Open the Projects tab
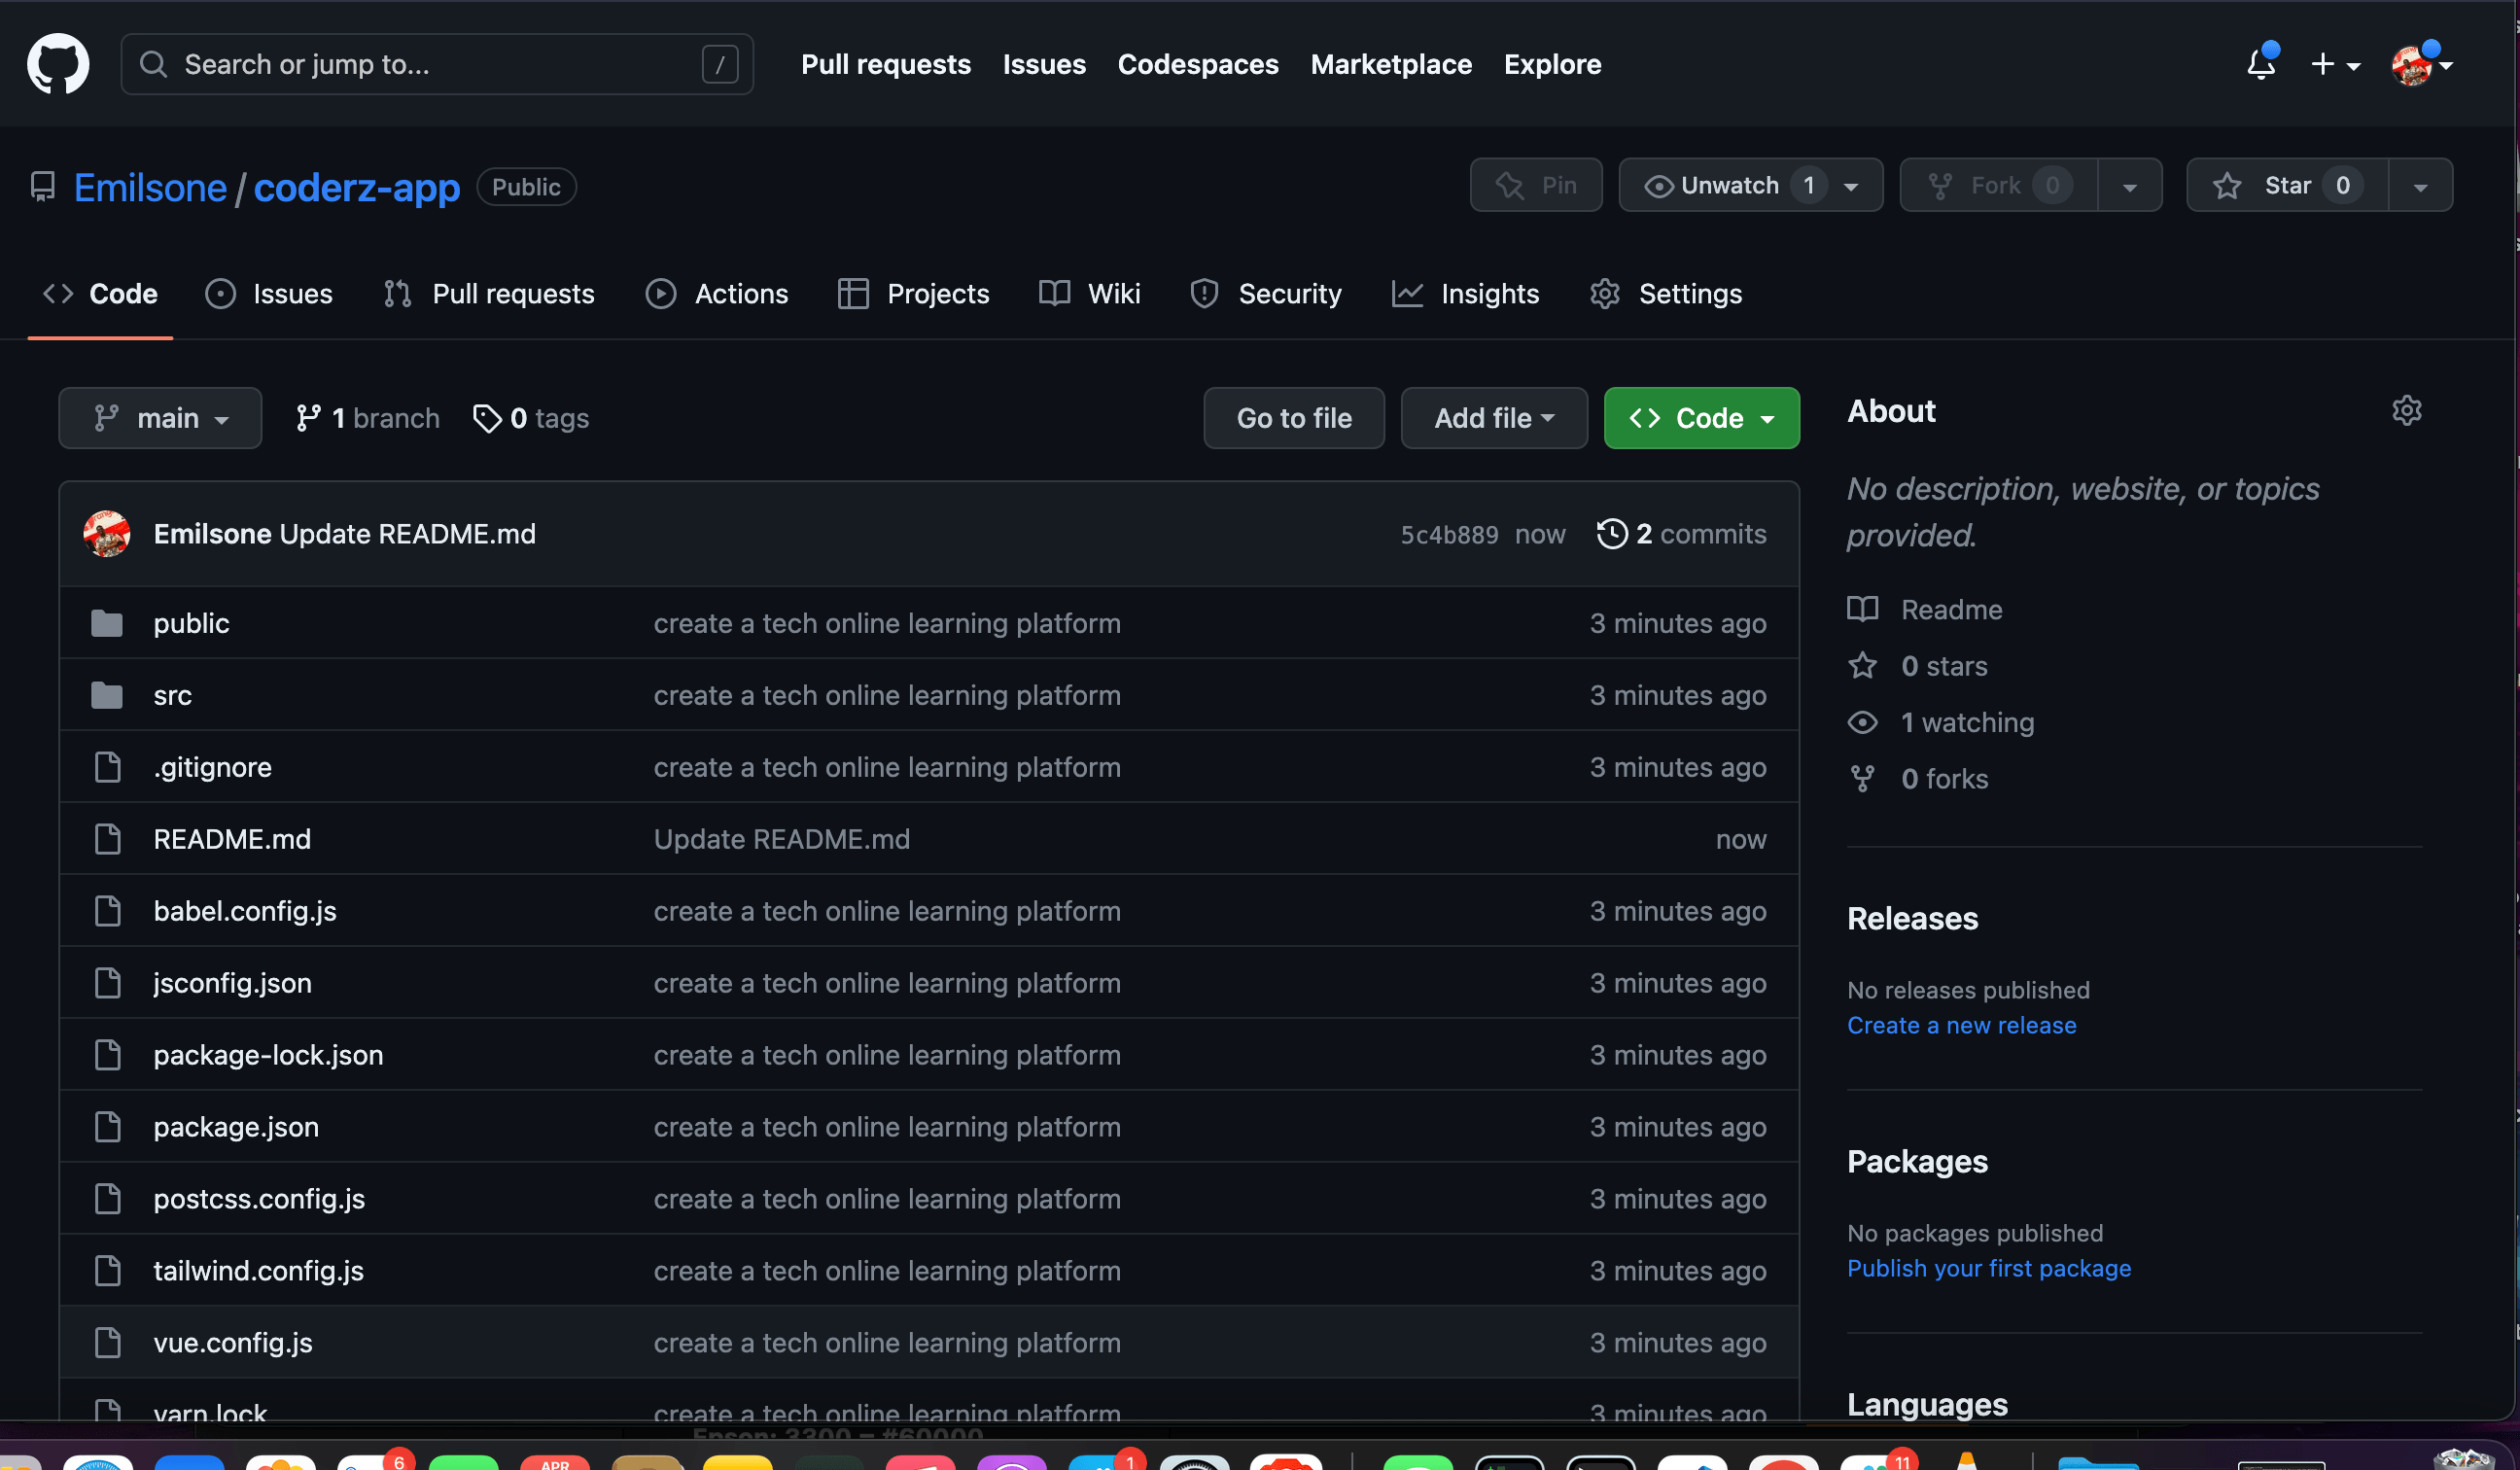 pyautogui.click(x=914, y=294)
